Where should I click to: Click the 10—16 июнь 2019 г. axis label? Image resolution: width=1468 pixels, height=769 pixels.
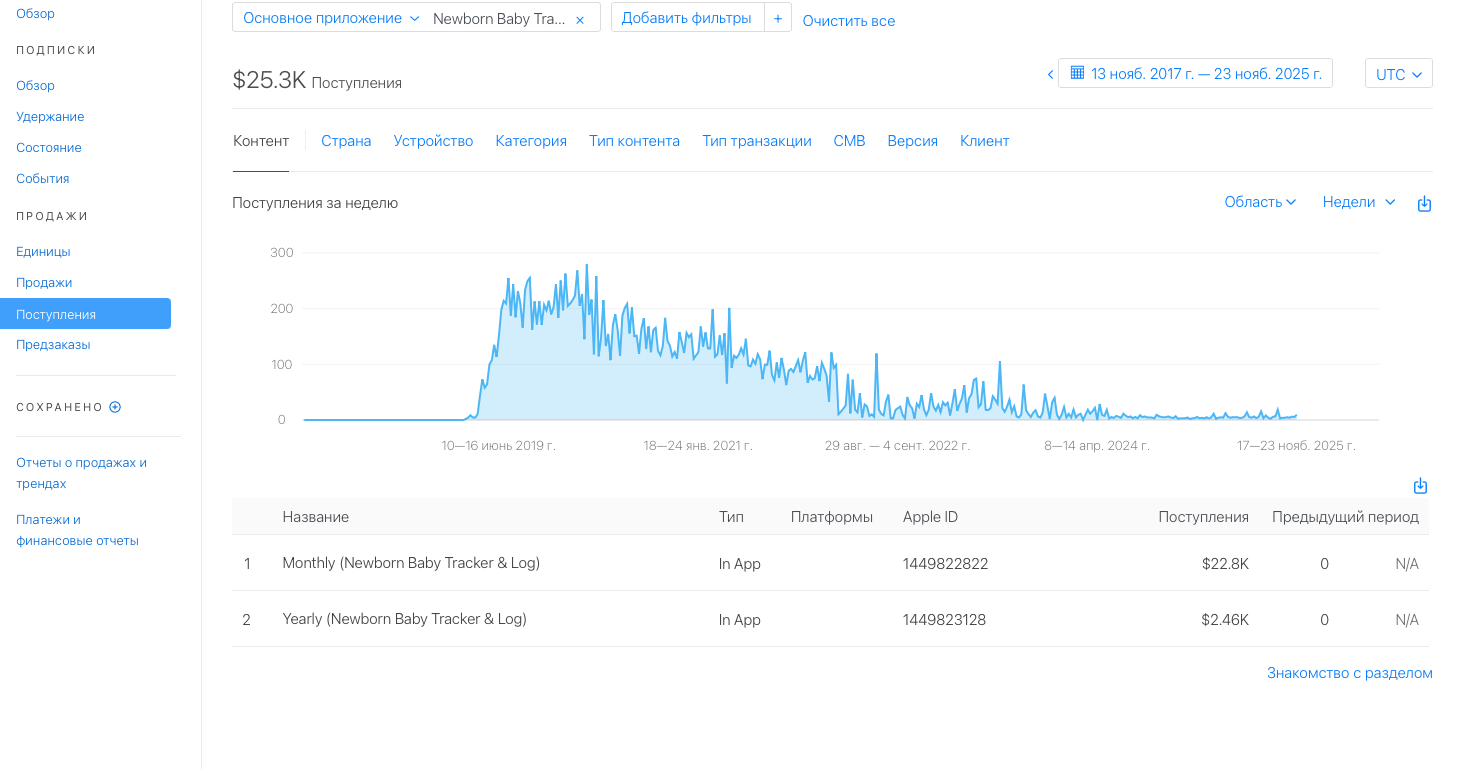click(x=499, y=446)
